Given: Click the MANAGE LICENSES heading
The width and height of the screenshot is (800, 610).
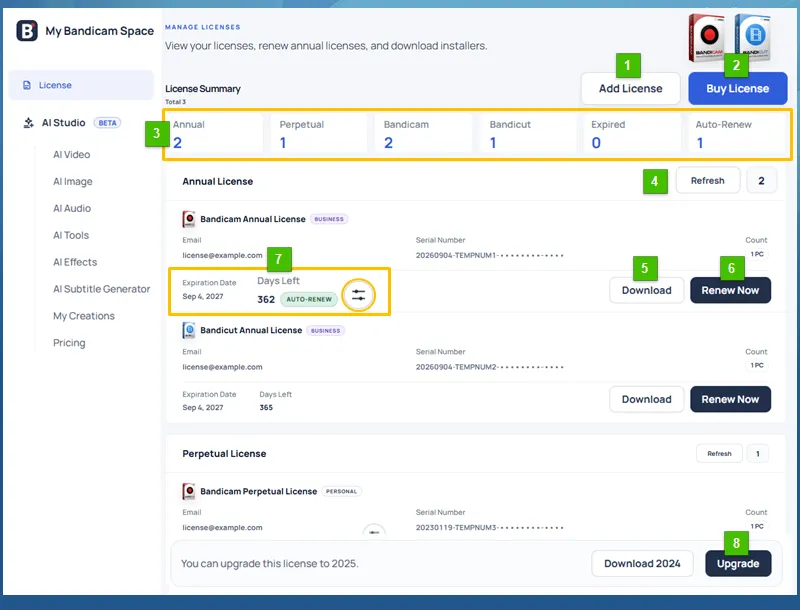Looking at the screenshot, I should (203, 27).
